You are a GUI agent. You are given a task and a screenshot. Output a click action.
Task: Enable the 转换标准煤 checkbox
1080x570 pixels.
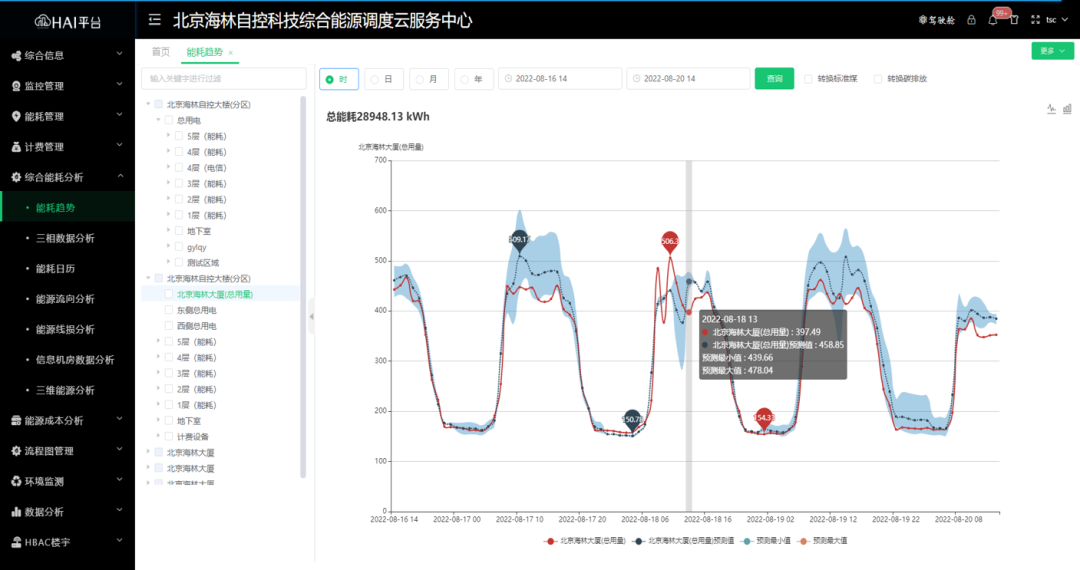coord(809,79)
